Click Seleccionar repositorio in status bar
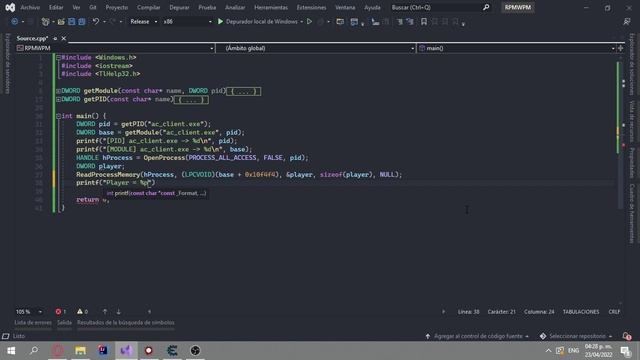640x360 pixels. pos(576,336)
